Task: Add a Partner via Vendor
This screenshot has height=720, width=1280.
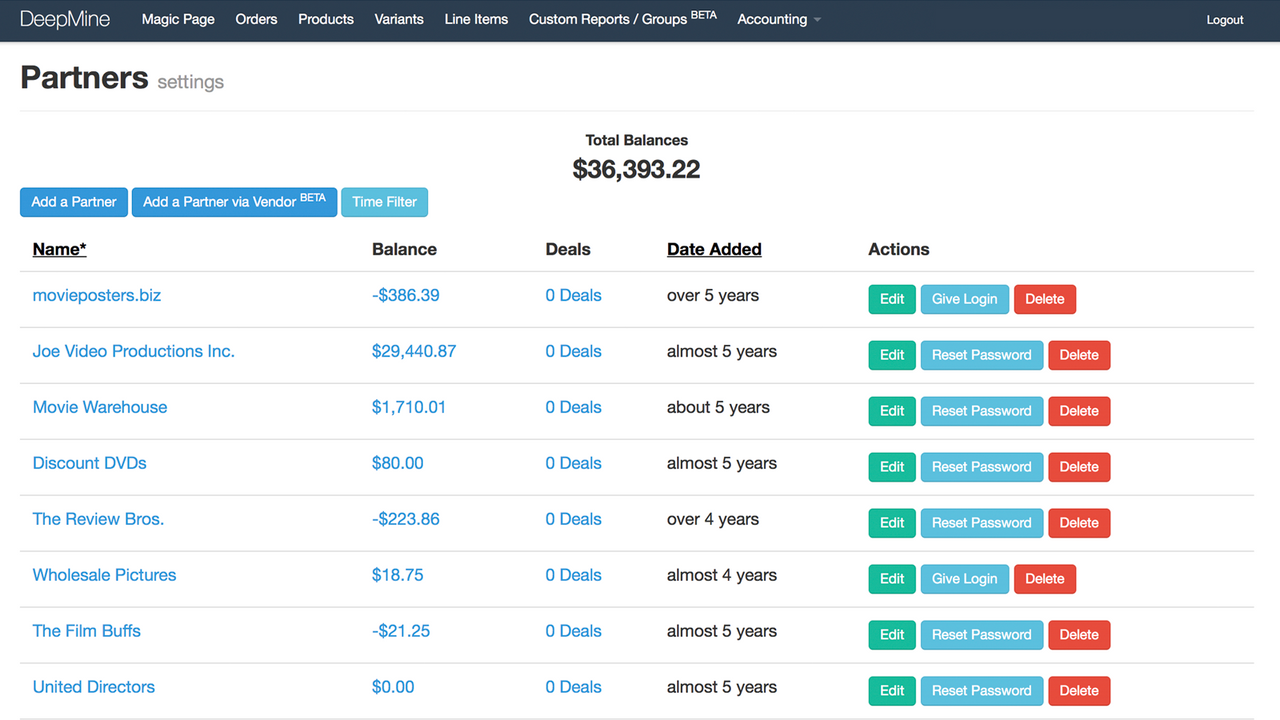Action: (234, 202)
